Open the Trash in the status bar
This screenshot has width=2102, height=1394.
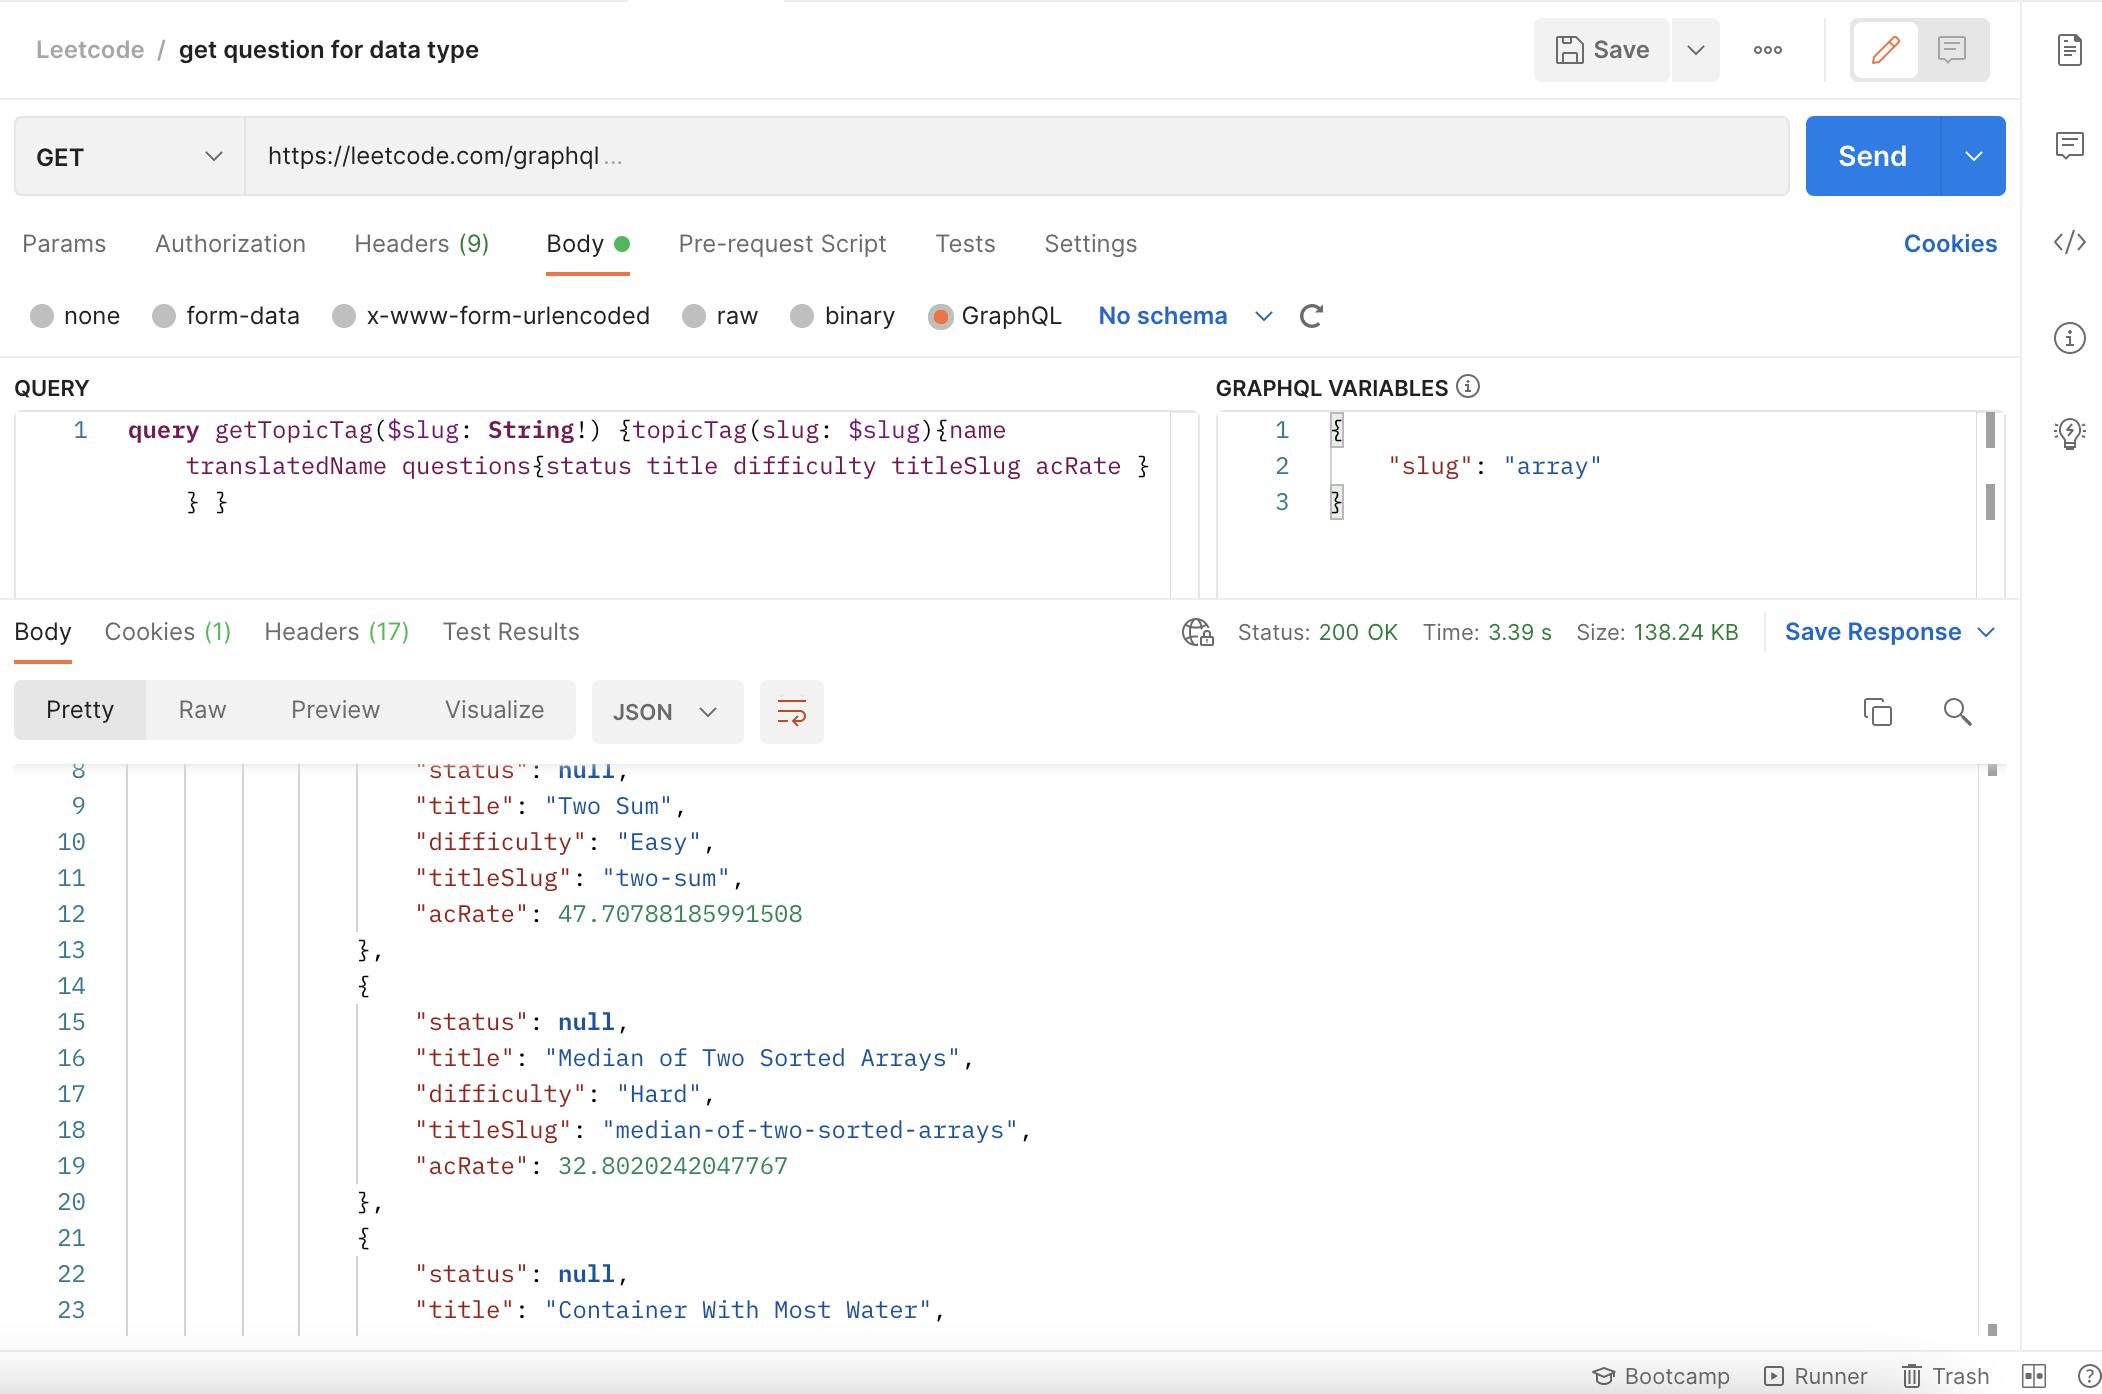[x=1944, y=1376]
